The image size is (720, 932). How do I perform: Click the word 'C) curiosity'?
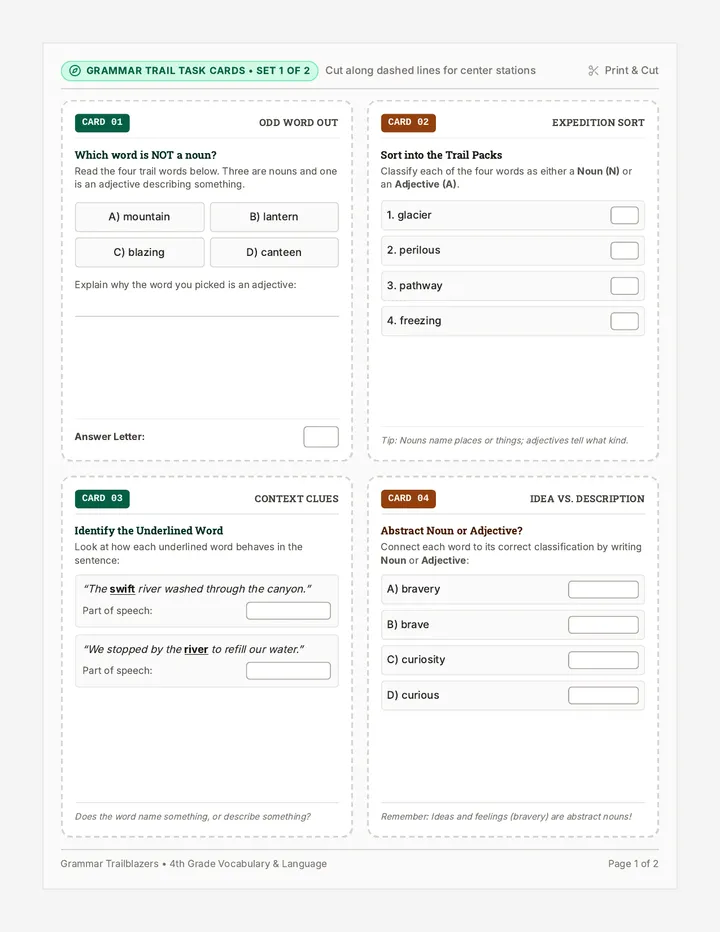click(416, 660)
